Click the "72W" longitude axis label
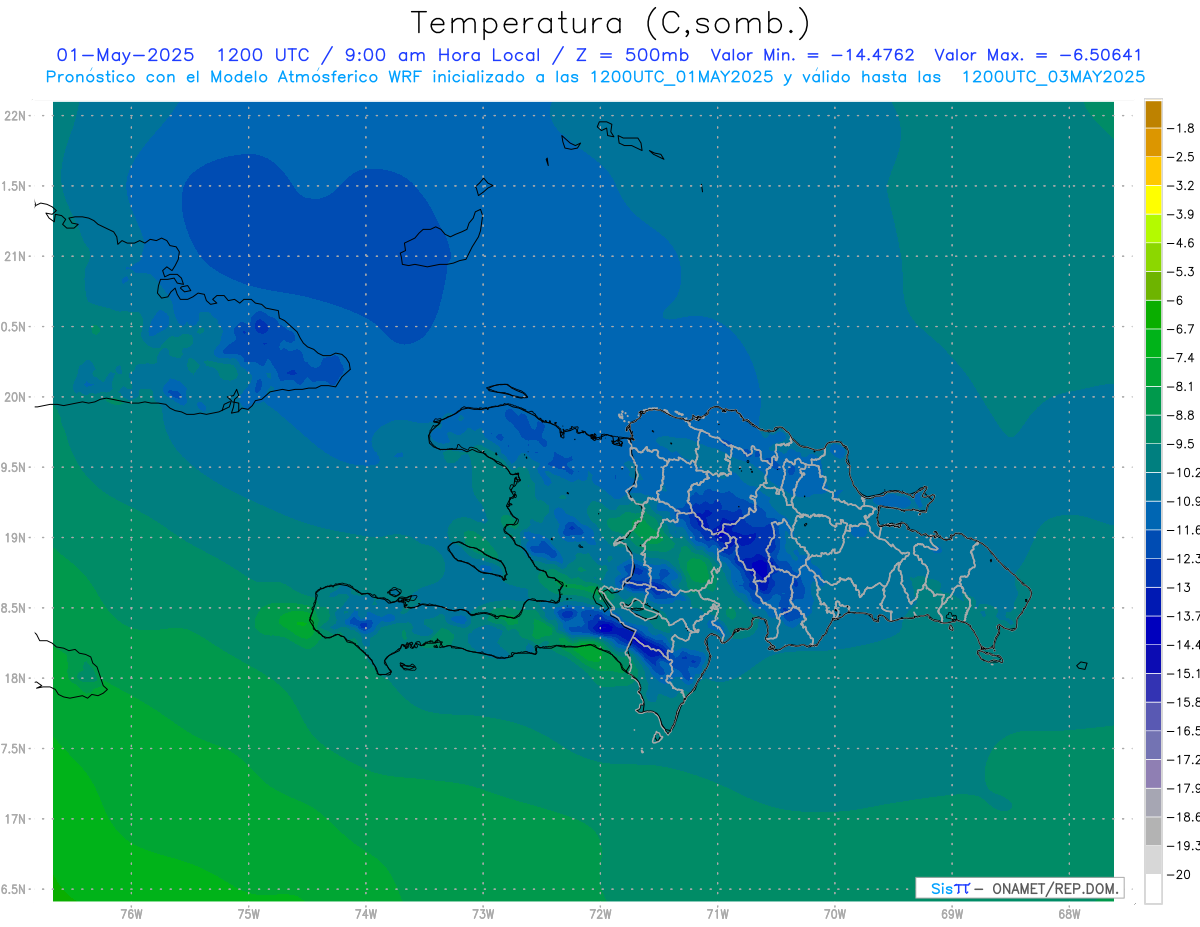Screen dimensions: 1200x927 pos(600,913)
